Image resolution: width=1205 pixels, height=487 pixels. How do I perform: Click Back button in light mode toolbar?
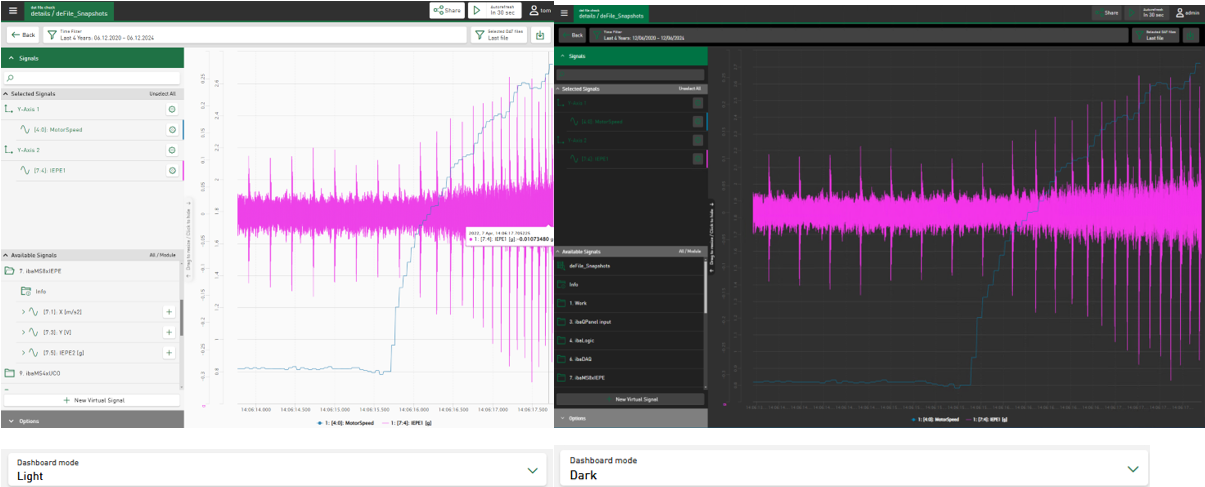22,34
